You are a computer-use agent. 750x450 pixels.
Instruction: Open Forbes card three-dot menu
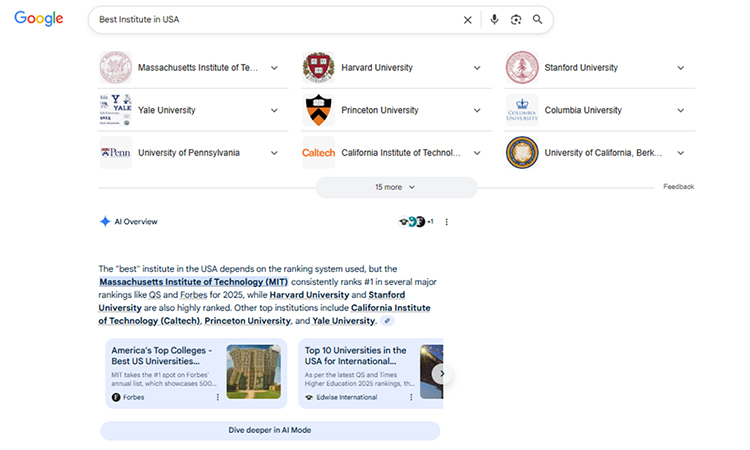(217, 397)
